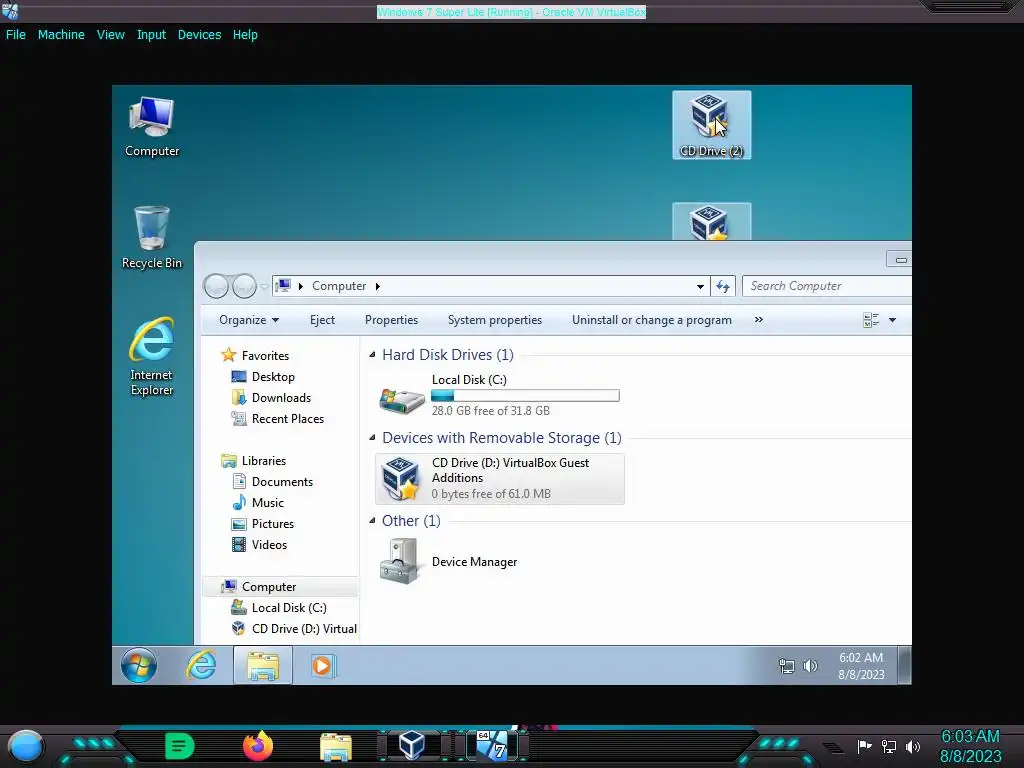Click the partially hidden VirtualBox desktop icon
The height and width of the screenshot is (768, 1024).
(711, 221)
